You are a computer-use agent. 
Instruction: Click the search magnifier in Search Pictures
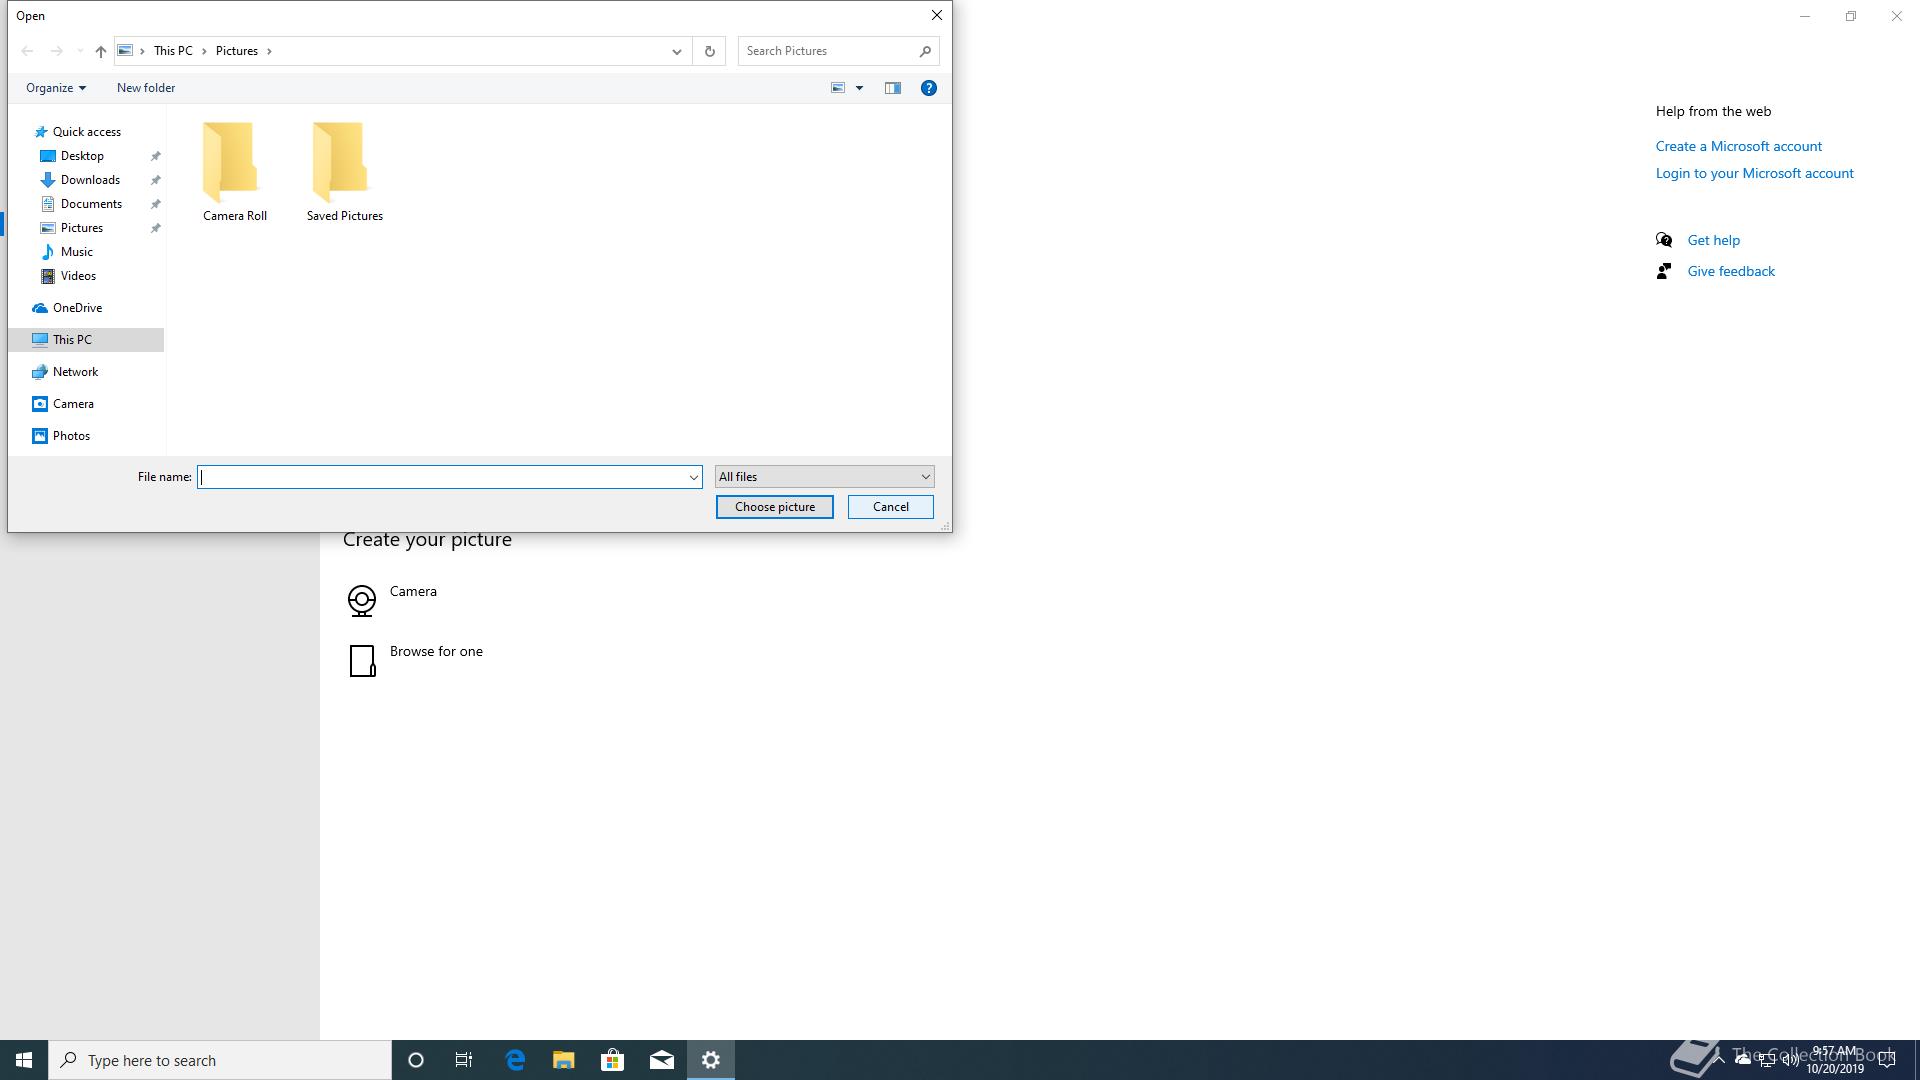click(924, 51)
